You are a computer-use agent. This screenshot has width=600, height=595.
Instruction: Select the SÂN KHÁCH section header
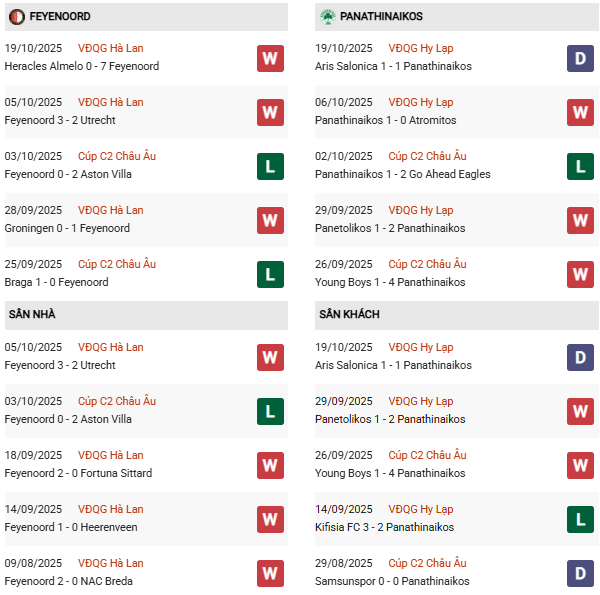[349, 315]
